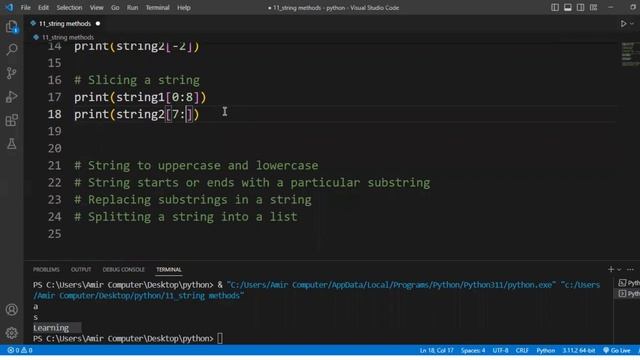The width and height of the screenshot is (640, 360).
Task: Click print(string1[0:8]) code line
Action: point(140,97)
